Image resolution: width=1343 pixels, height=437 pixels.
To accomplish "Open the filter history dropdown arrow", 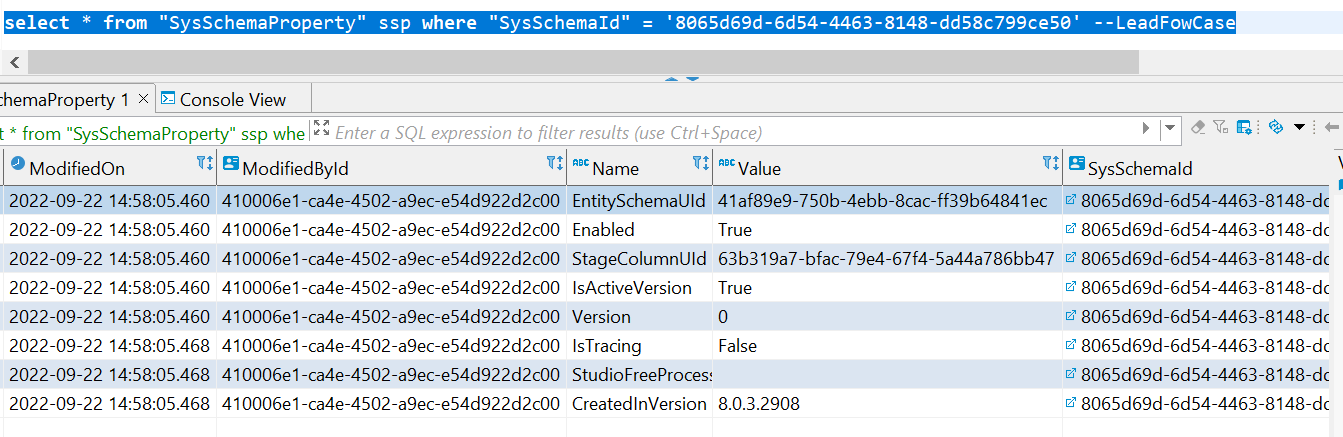I will click(1170, 129).
